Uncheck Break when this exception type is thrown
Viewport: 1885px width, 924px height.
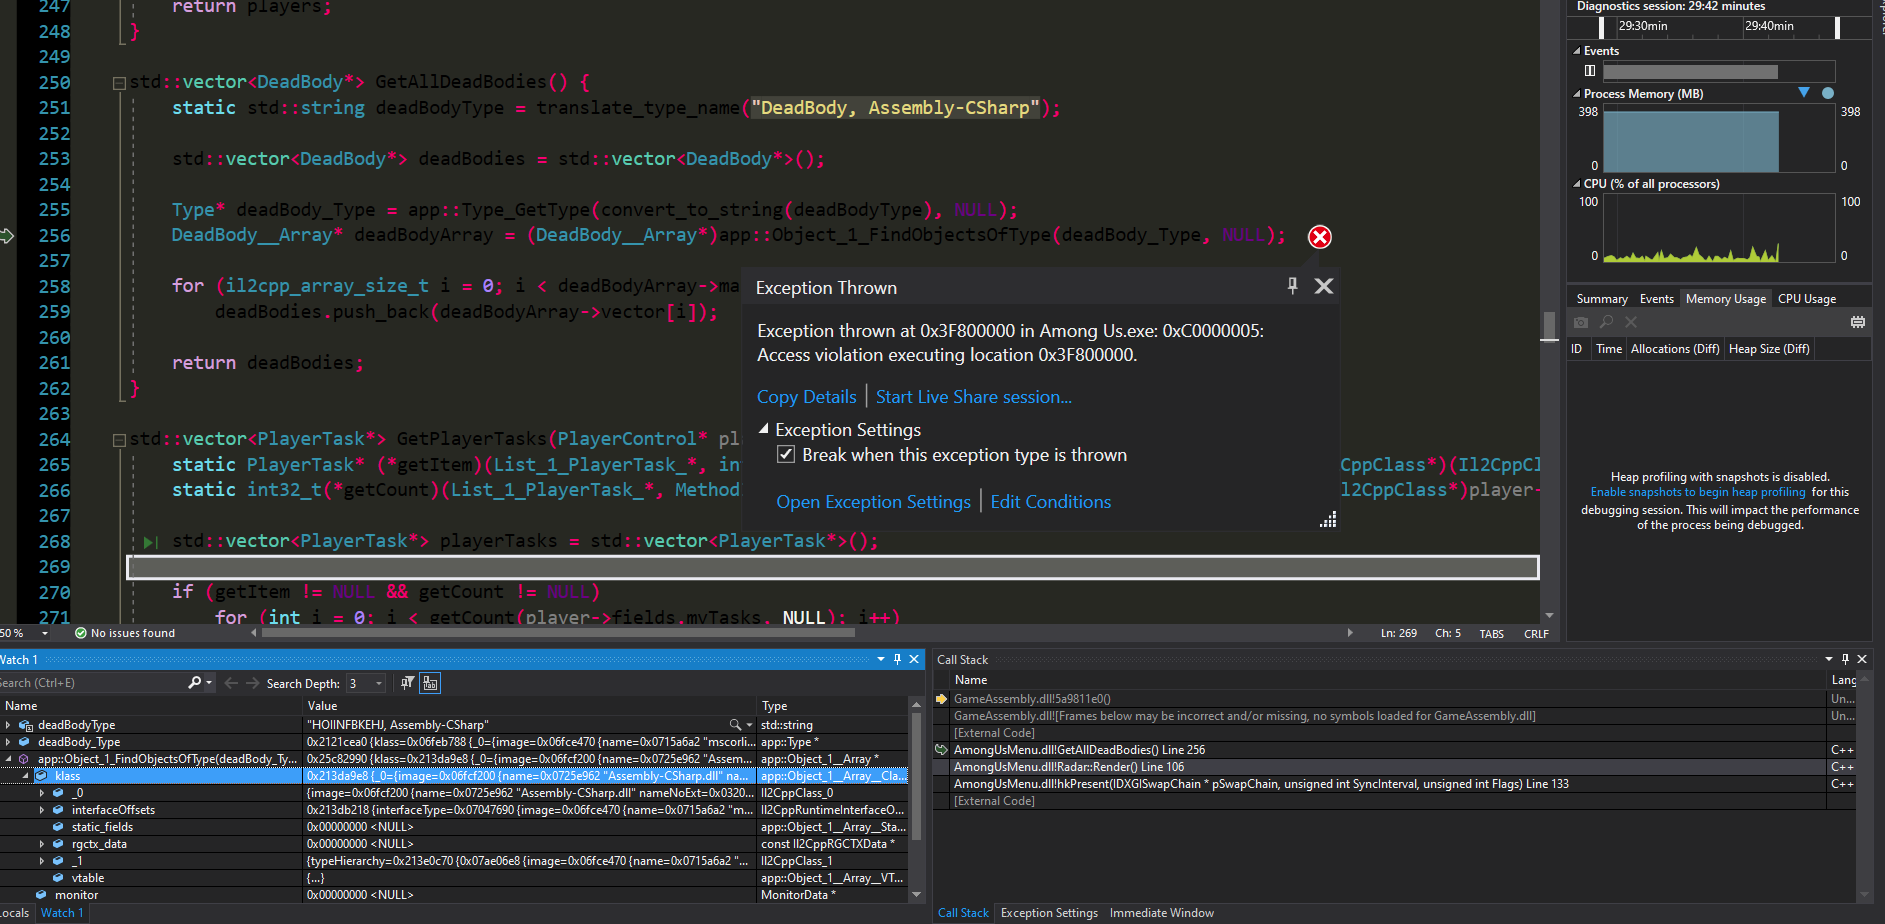click(786, 454)
